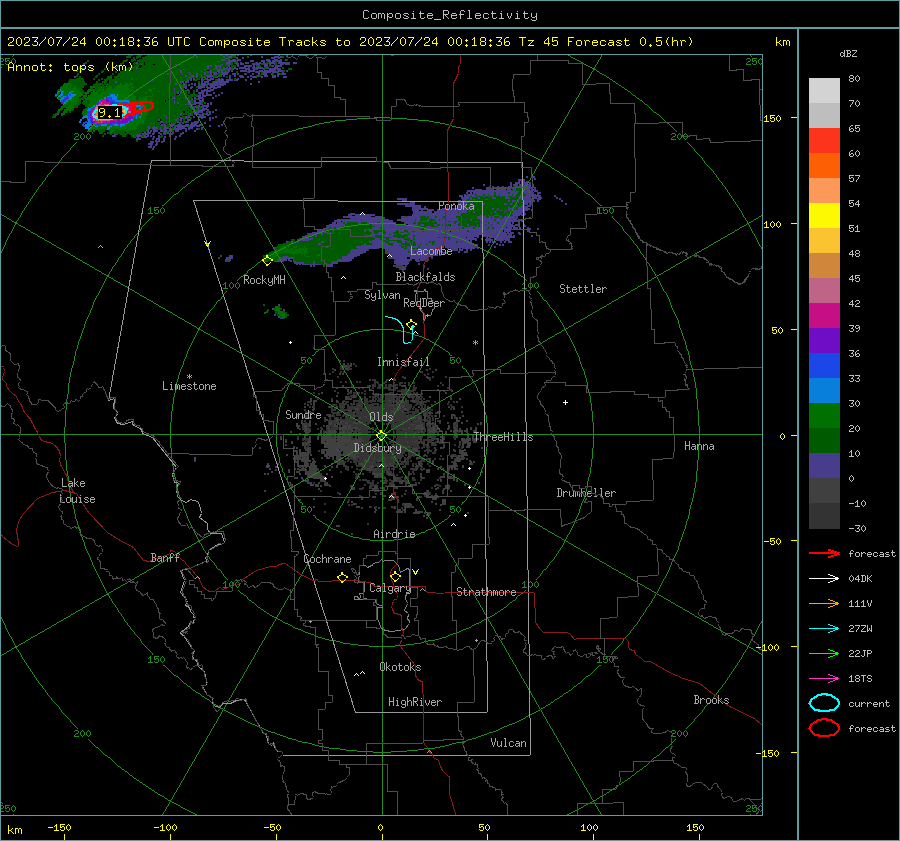Screen dimensions: 900x841
Task: Click the Sylvan label
Action: [382, 295]
